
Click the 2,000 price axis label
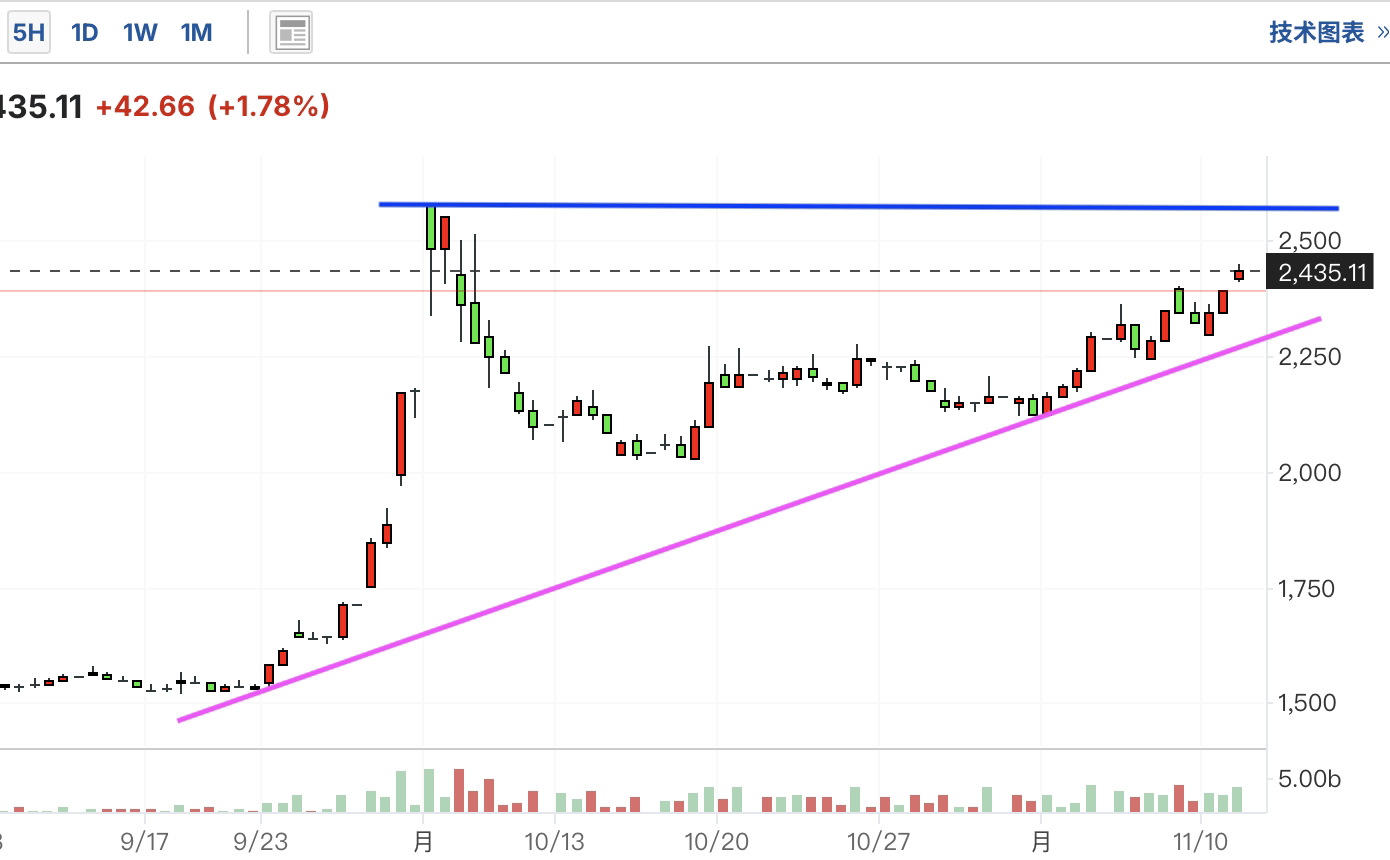tap(1309, 472)
